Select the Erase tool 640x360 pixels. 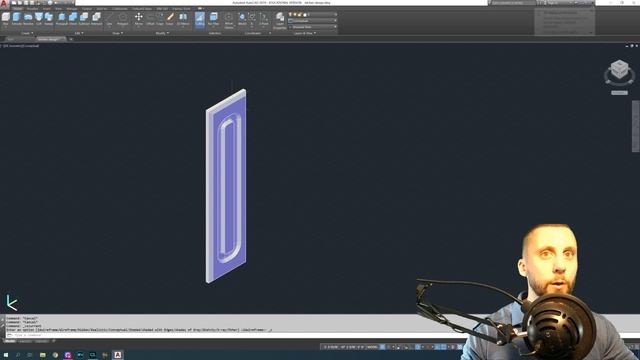click(170, 18)
